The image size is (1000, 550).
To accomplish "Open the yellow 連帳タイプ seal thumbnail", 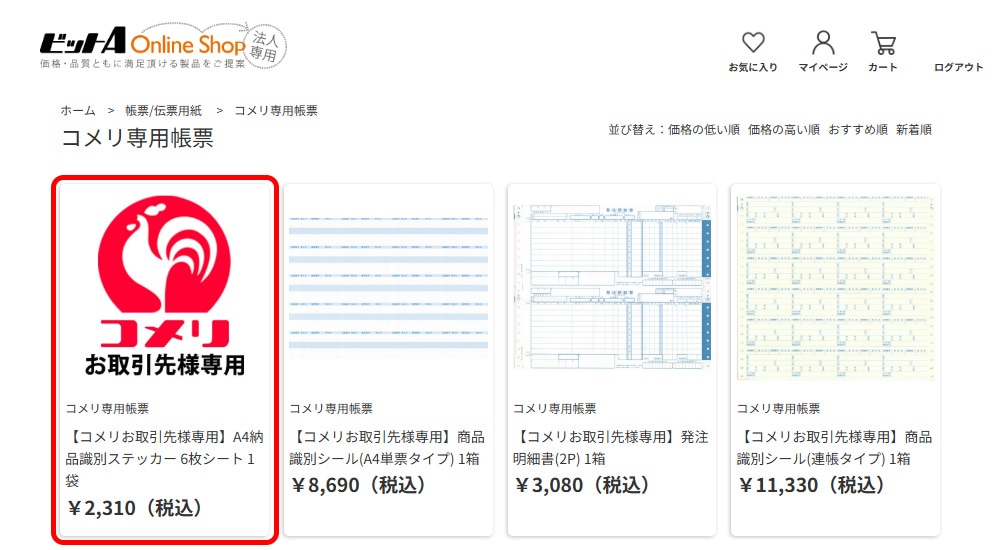I will 835,287.
